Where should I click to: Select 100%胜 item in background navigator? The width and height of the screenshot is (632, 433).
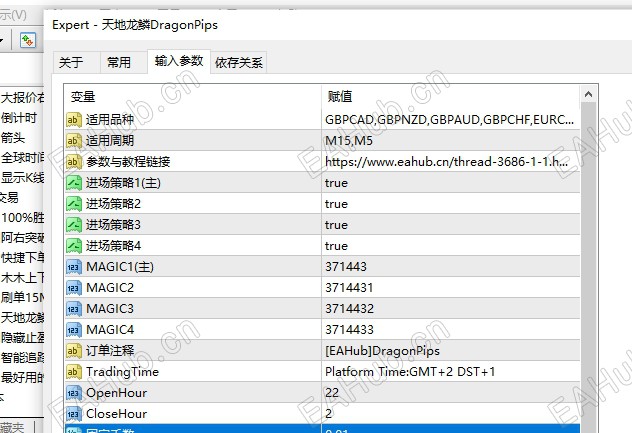point(23,218)
